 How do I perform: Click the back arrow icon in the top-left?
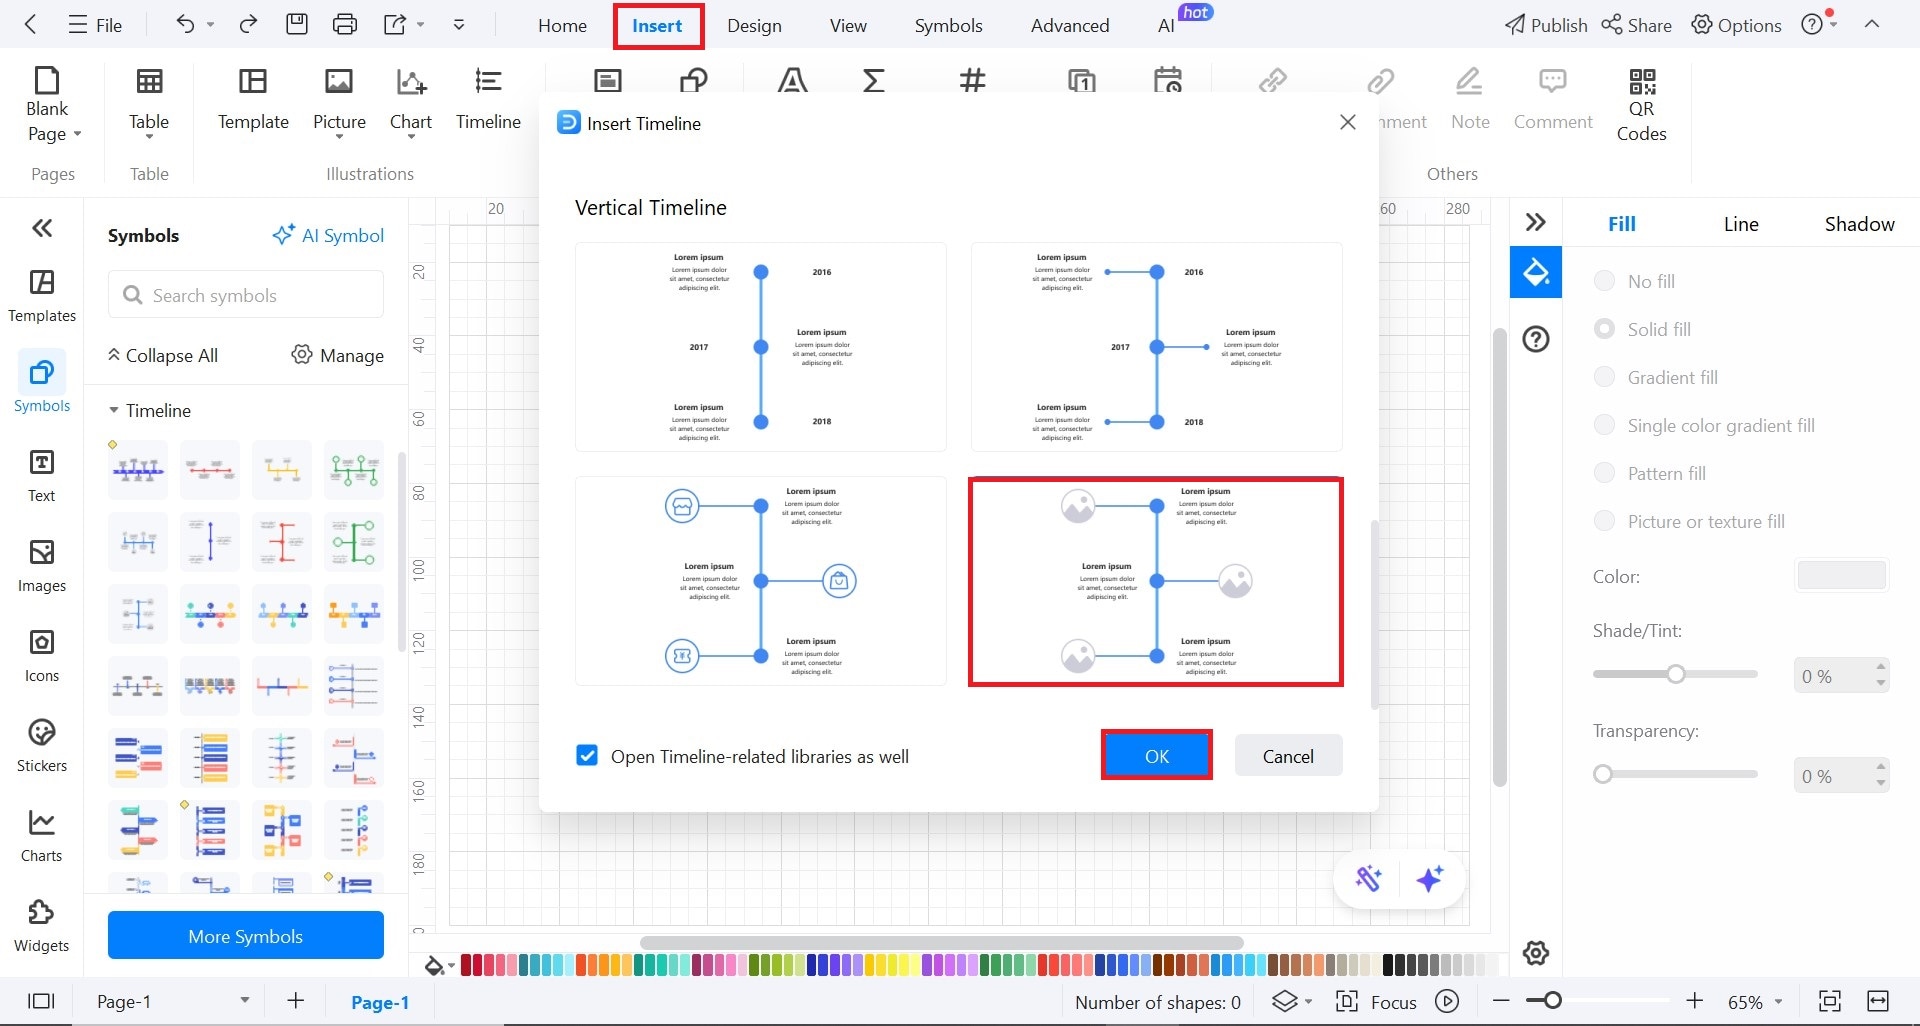(30, 25)
